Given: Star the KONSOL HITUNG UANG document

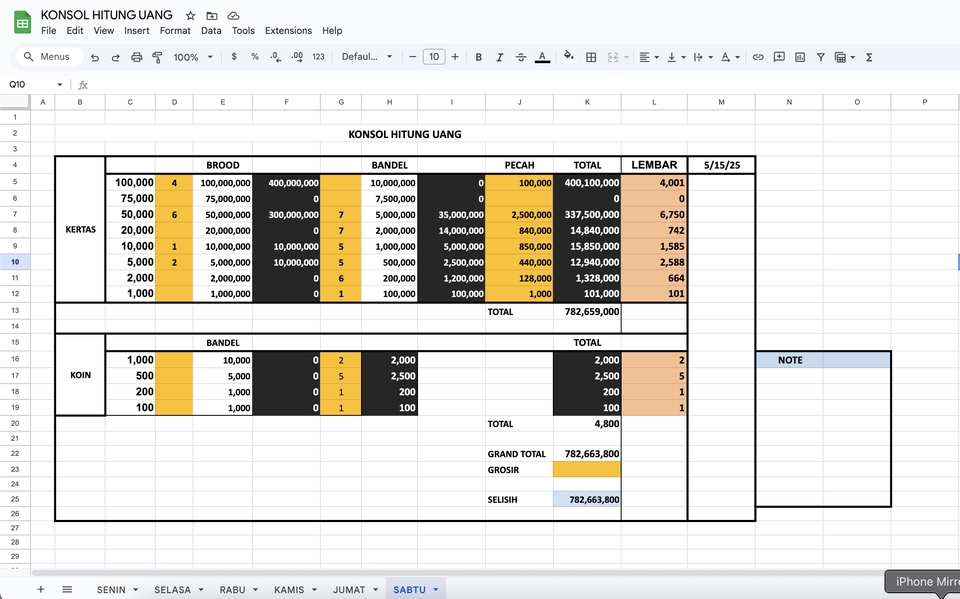Looking at the screenshot, I should click(190, 15).
